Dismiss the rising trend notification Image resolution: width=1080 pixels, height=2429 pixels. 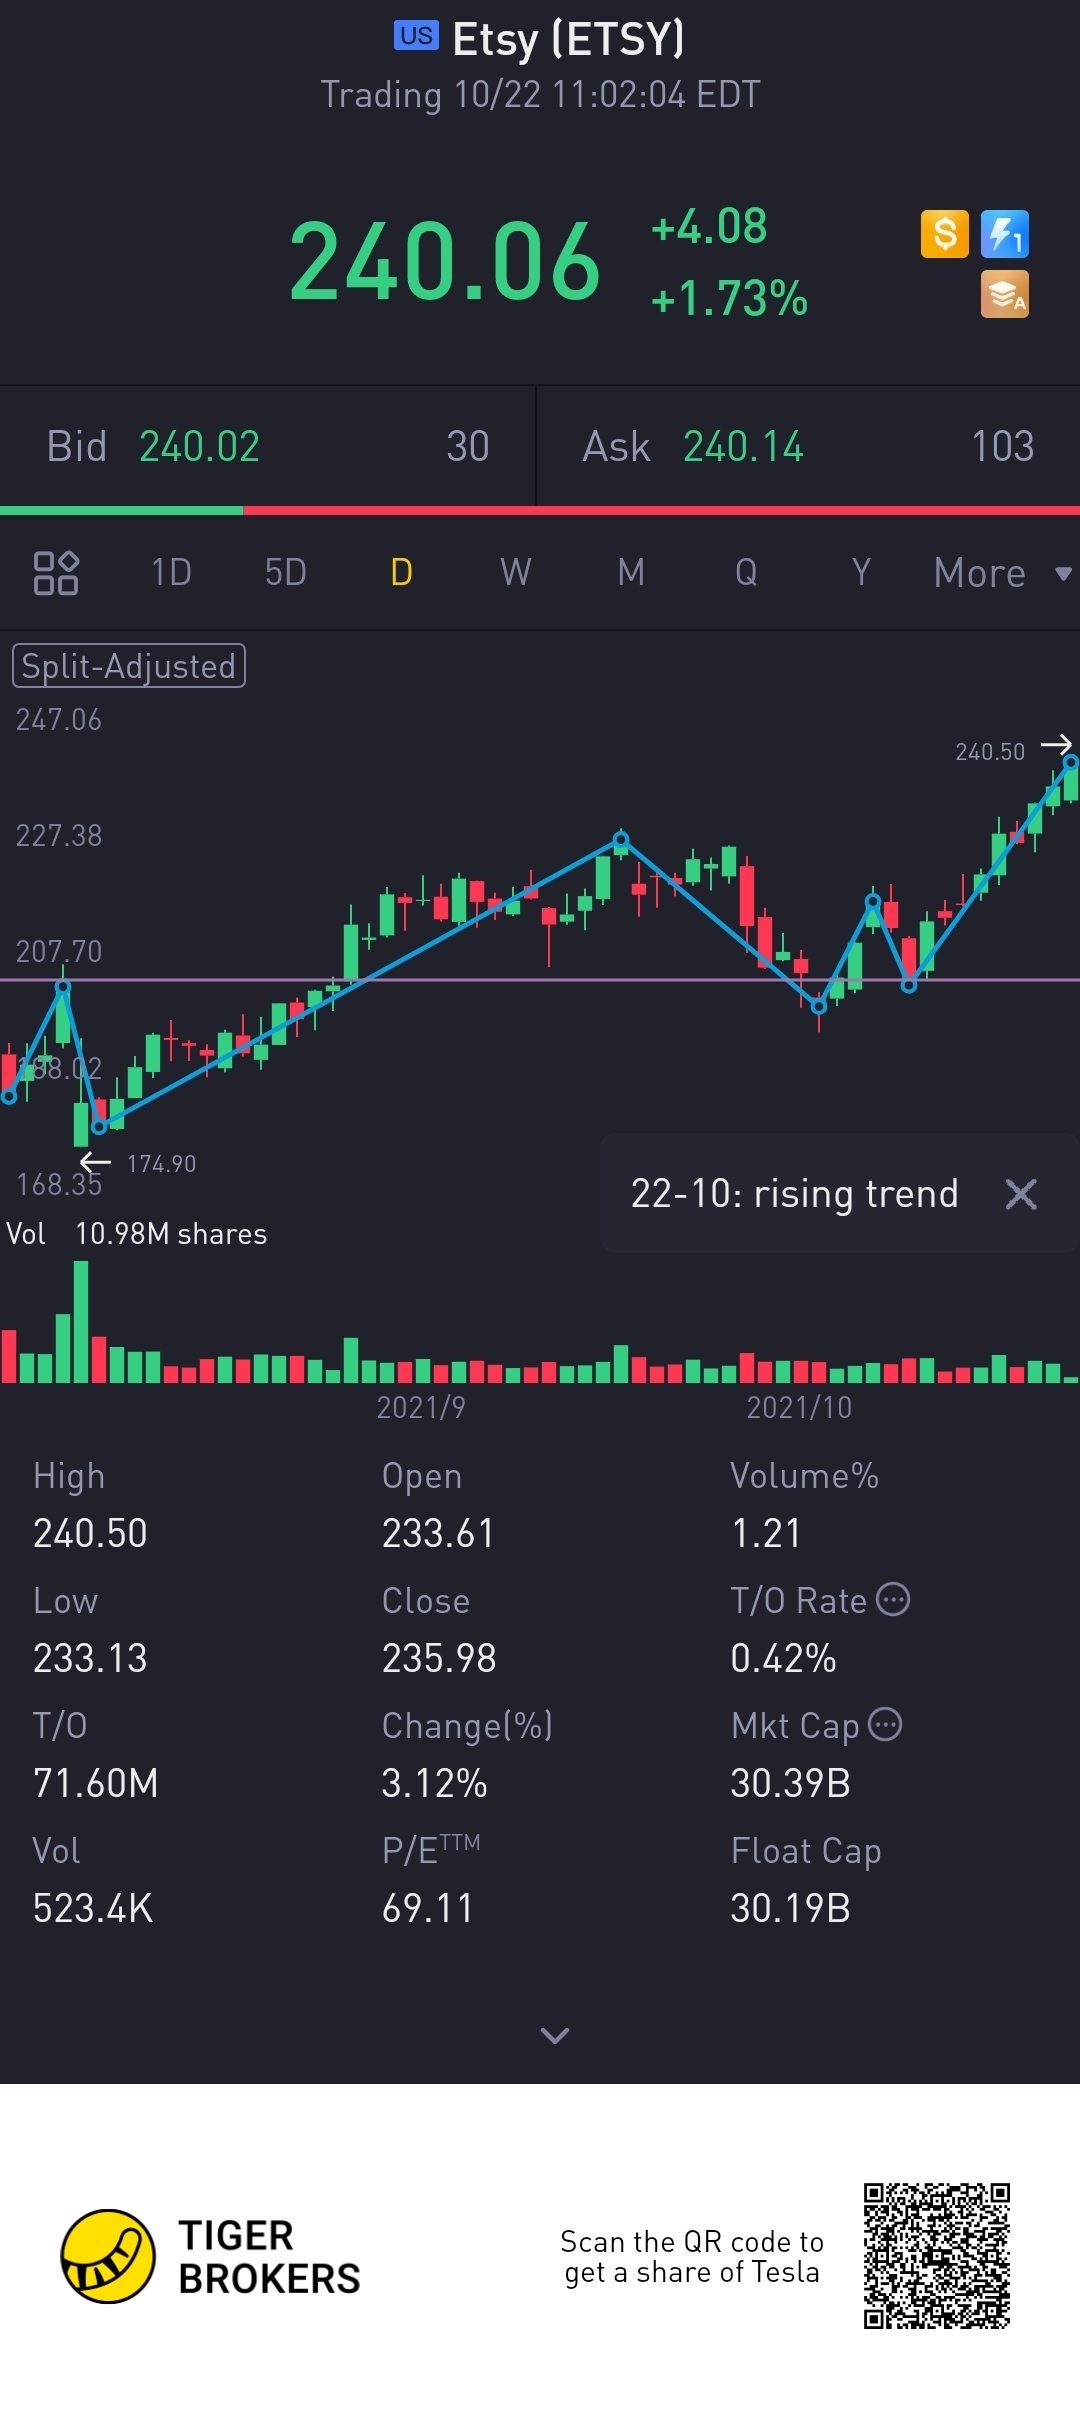tap(1021, 1194)
